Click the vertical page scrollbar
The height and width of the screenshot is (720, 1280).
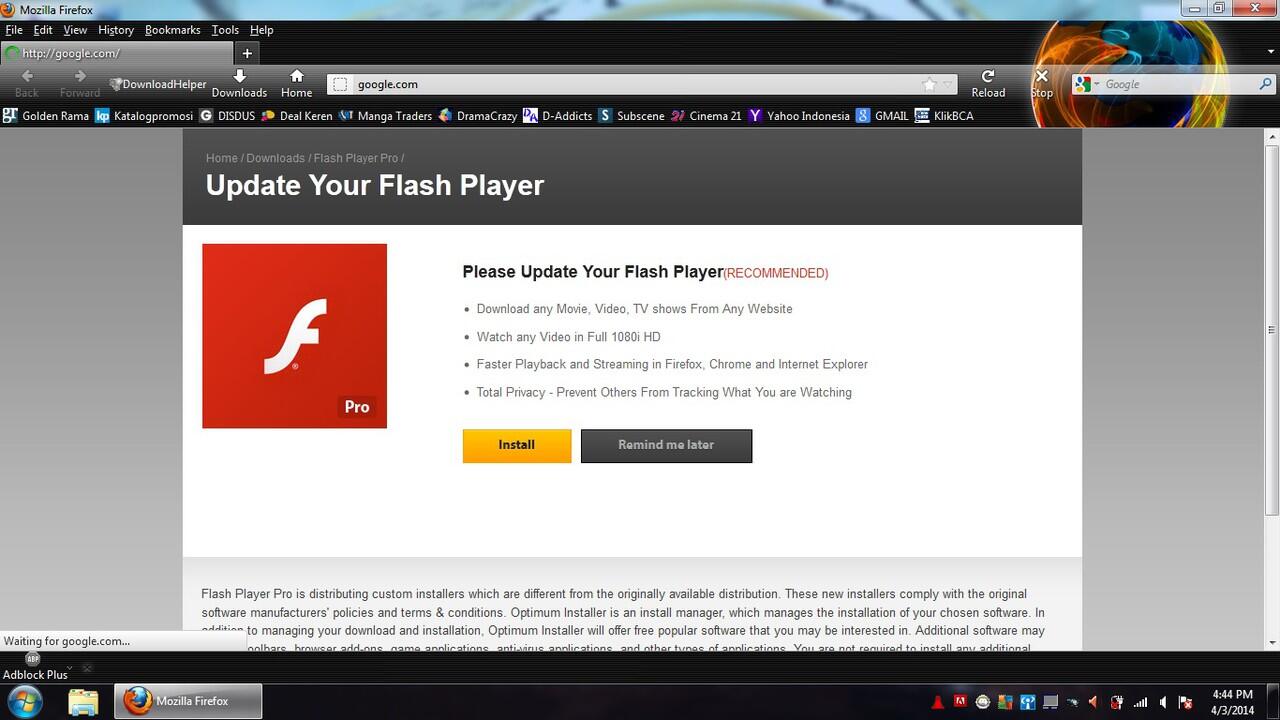pos(1272,330)
